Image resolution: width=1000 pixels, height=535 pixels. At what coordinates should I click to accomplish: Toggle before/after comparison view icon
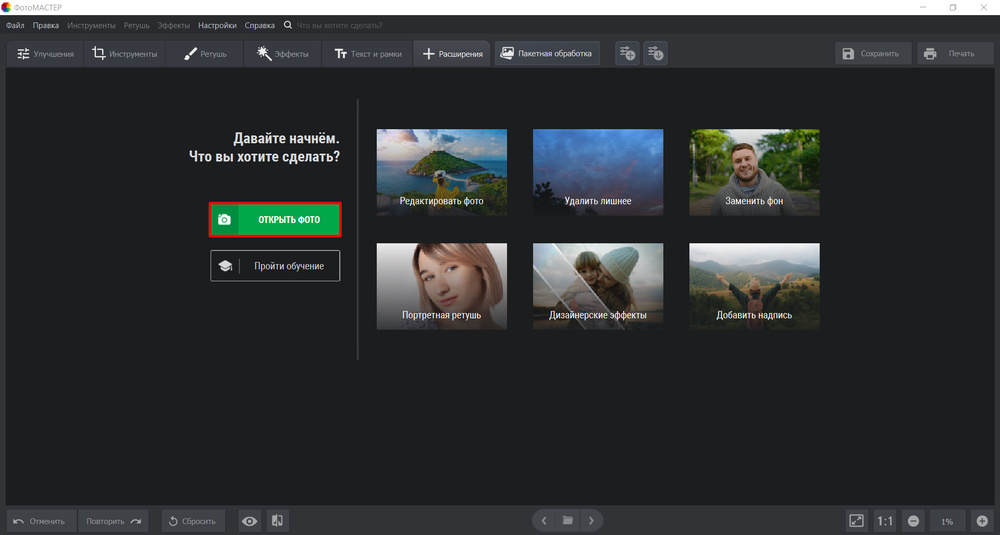tap(277, 521)
